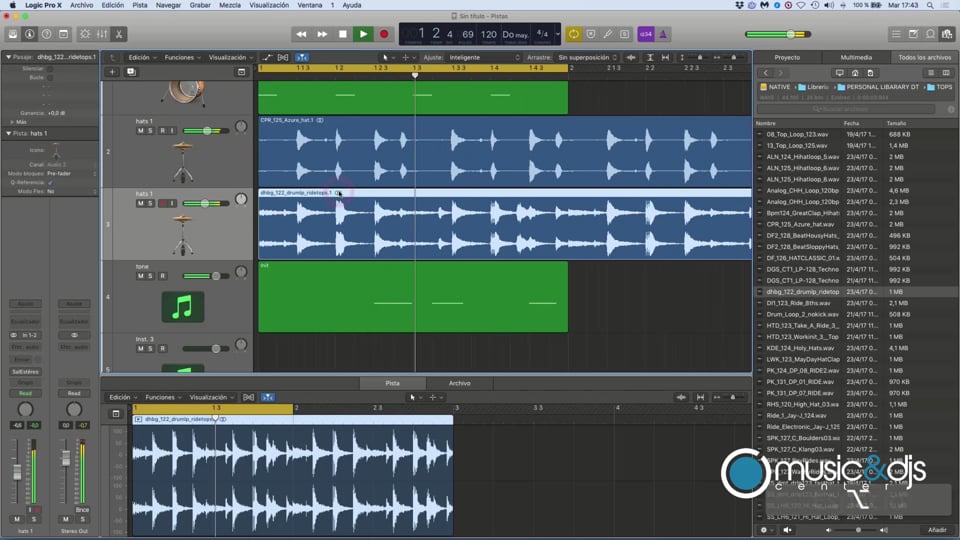
Task: Expand the Más disclosure in region inspector
Action: pos(12,122)
